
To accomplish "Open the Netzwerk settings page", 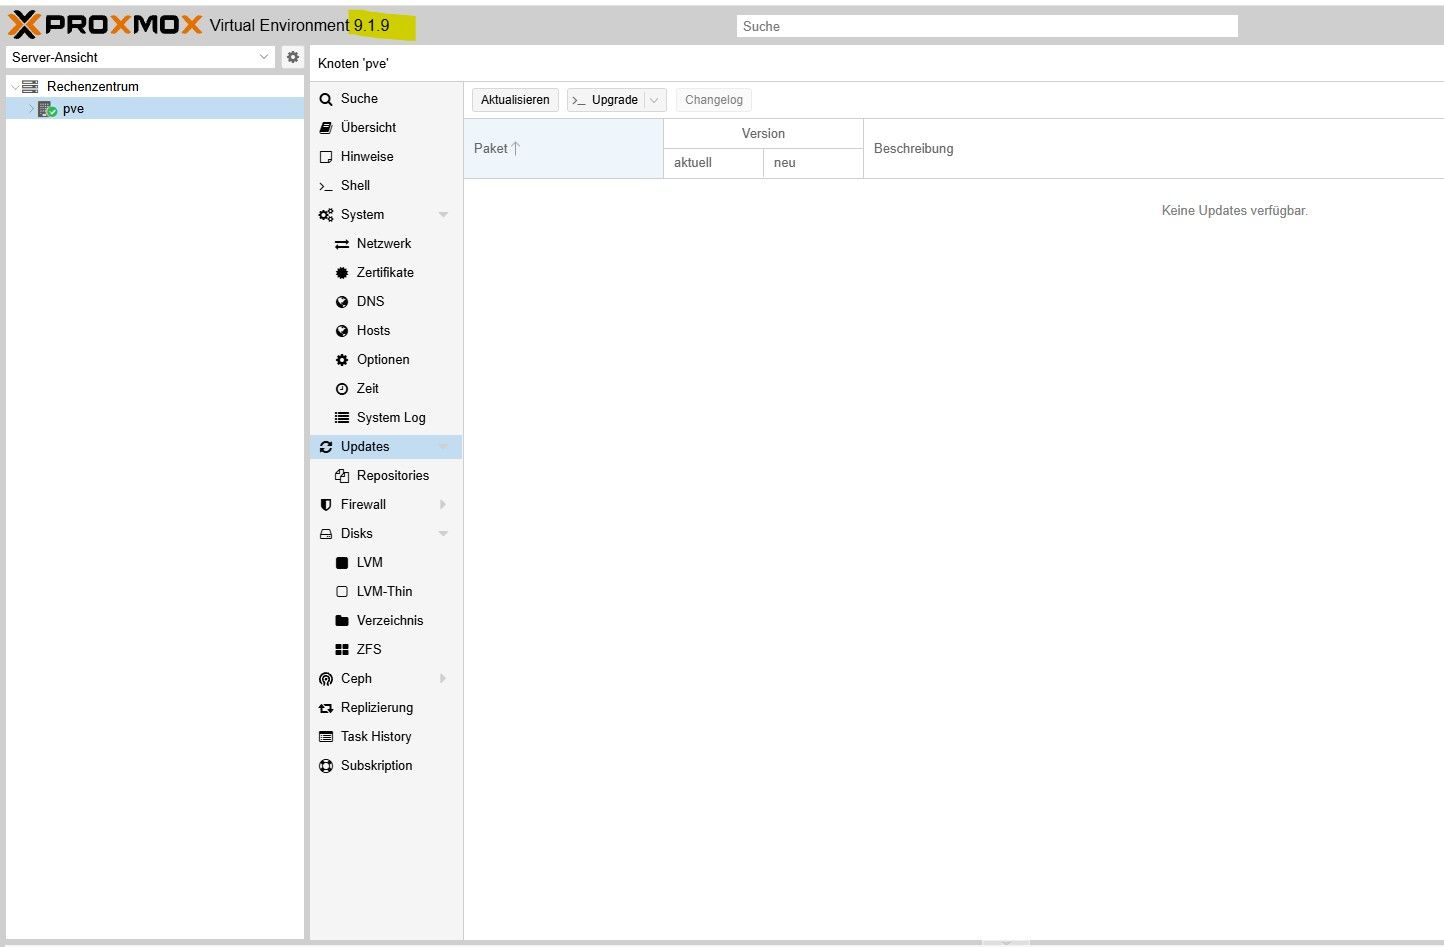I will coord(386,244).
